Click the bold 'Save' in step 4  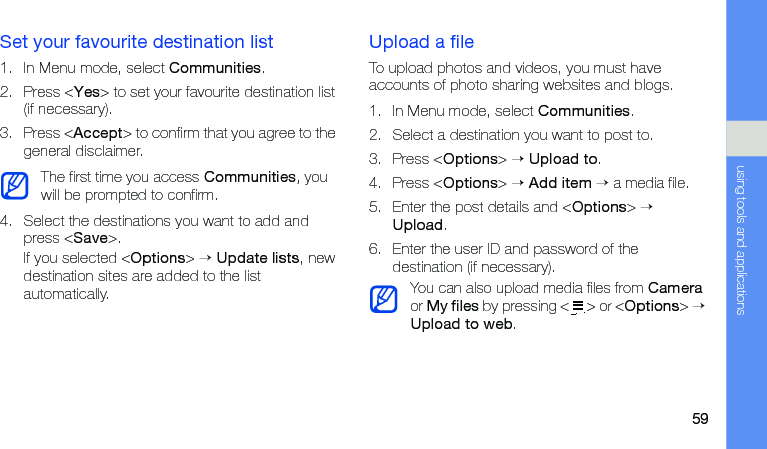pyautogui.click(x=90, y=239)
